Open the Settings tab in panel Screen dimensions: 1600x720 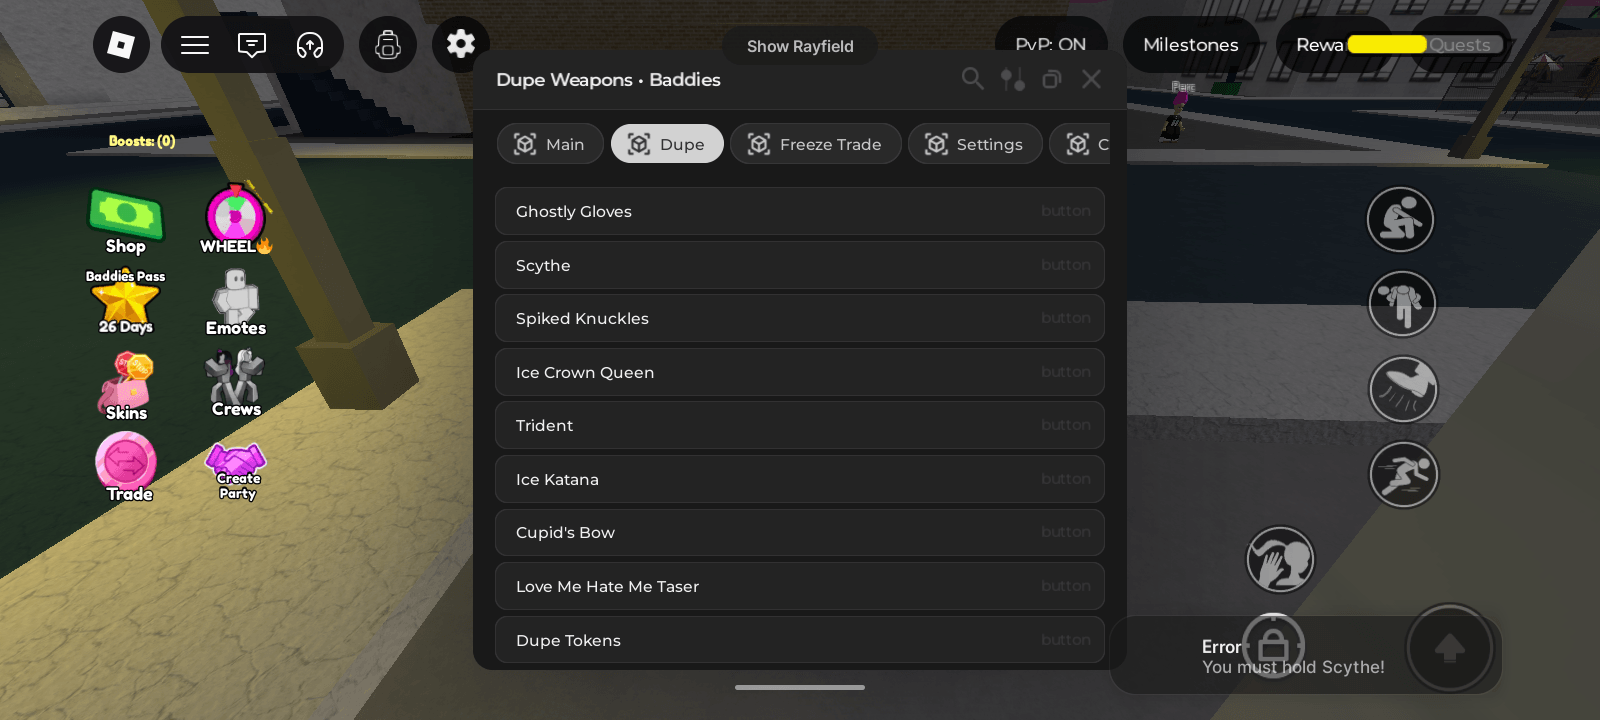[975, 144]
